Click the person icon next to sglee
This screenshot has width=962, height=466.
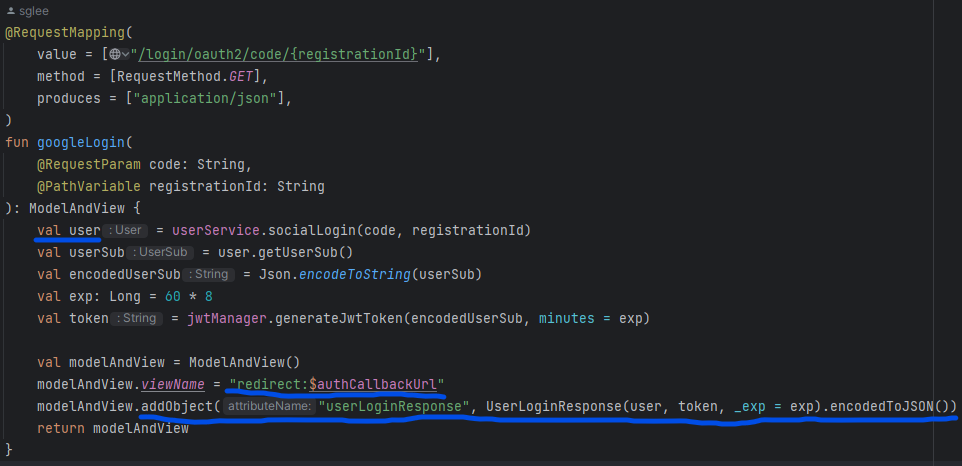[x=10, y=11]
